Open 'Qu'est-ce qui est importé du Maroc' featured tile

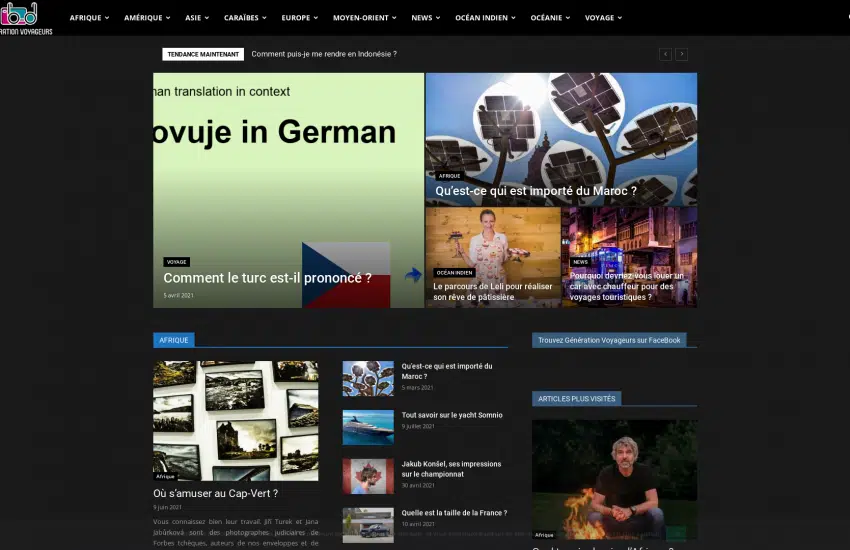[x=536, y=191]
